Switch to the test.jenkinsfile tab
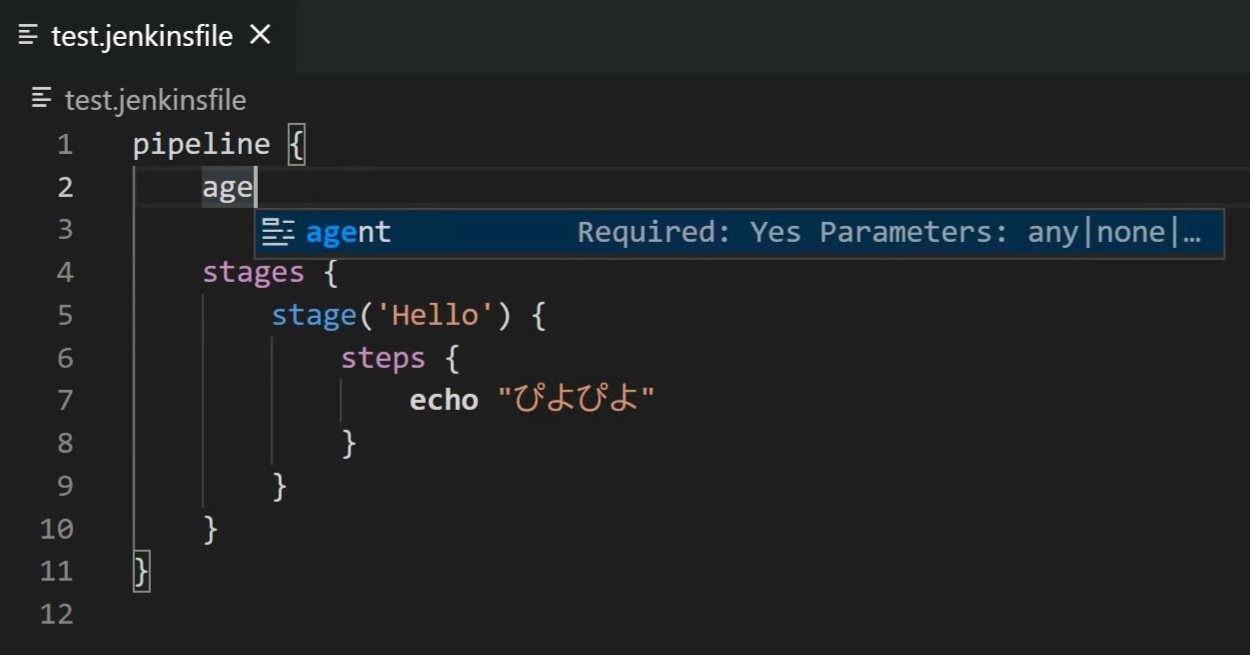The height and width of the screenshot is (655, 1250). click(140, 34)
